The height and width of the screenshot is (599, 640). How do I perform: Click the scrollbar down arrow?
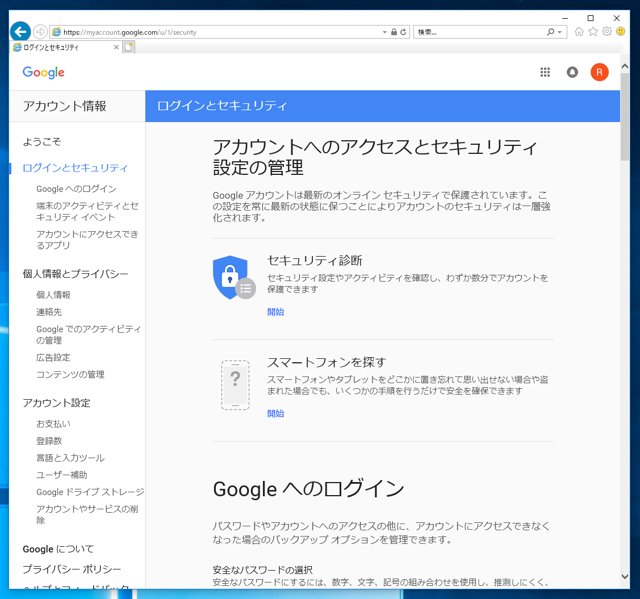624,577
